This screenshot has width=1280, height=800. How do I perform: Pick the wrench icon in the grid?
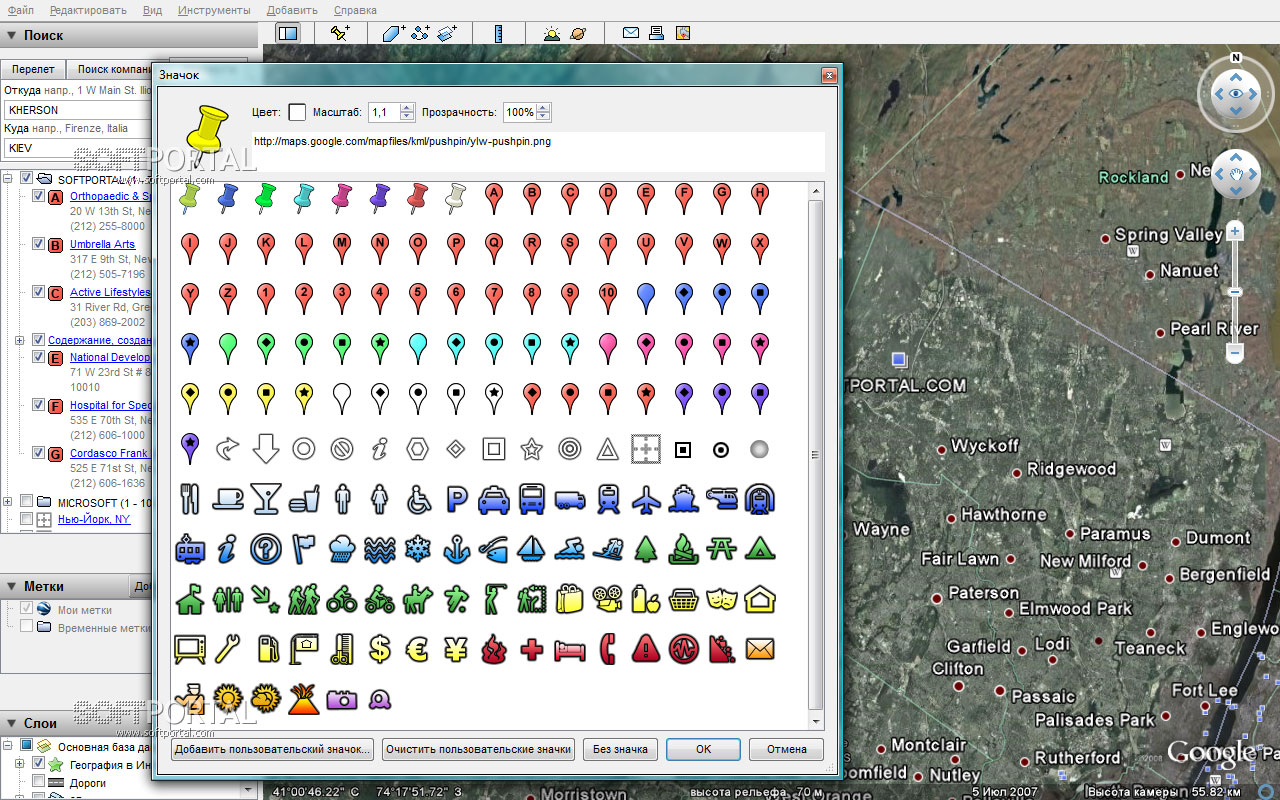[228, 648]
